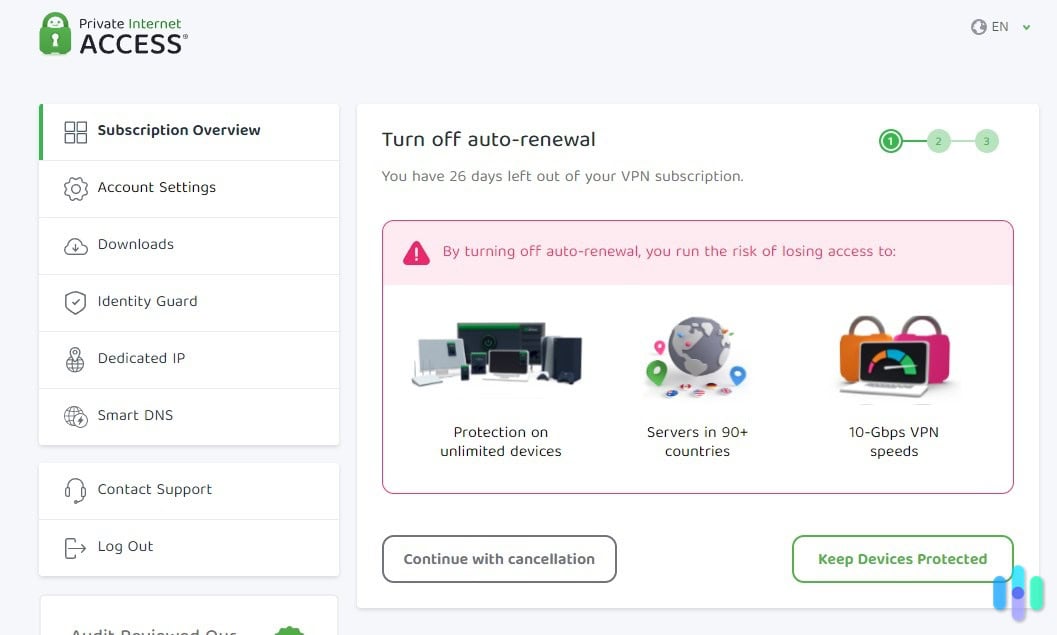Click the Servers in 90+ countries globe image
Screen dimensions: 1057x635
[696, 357]
